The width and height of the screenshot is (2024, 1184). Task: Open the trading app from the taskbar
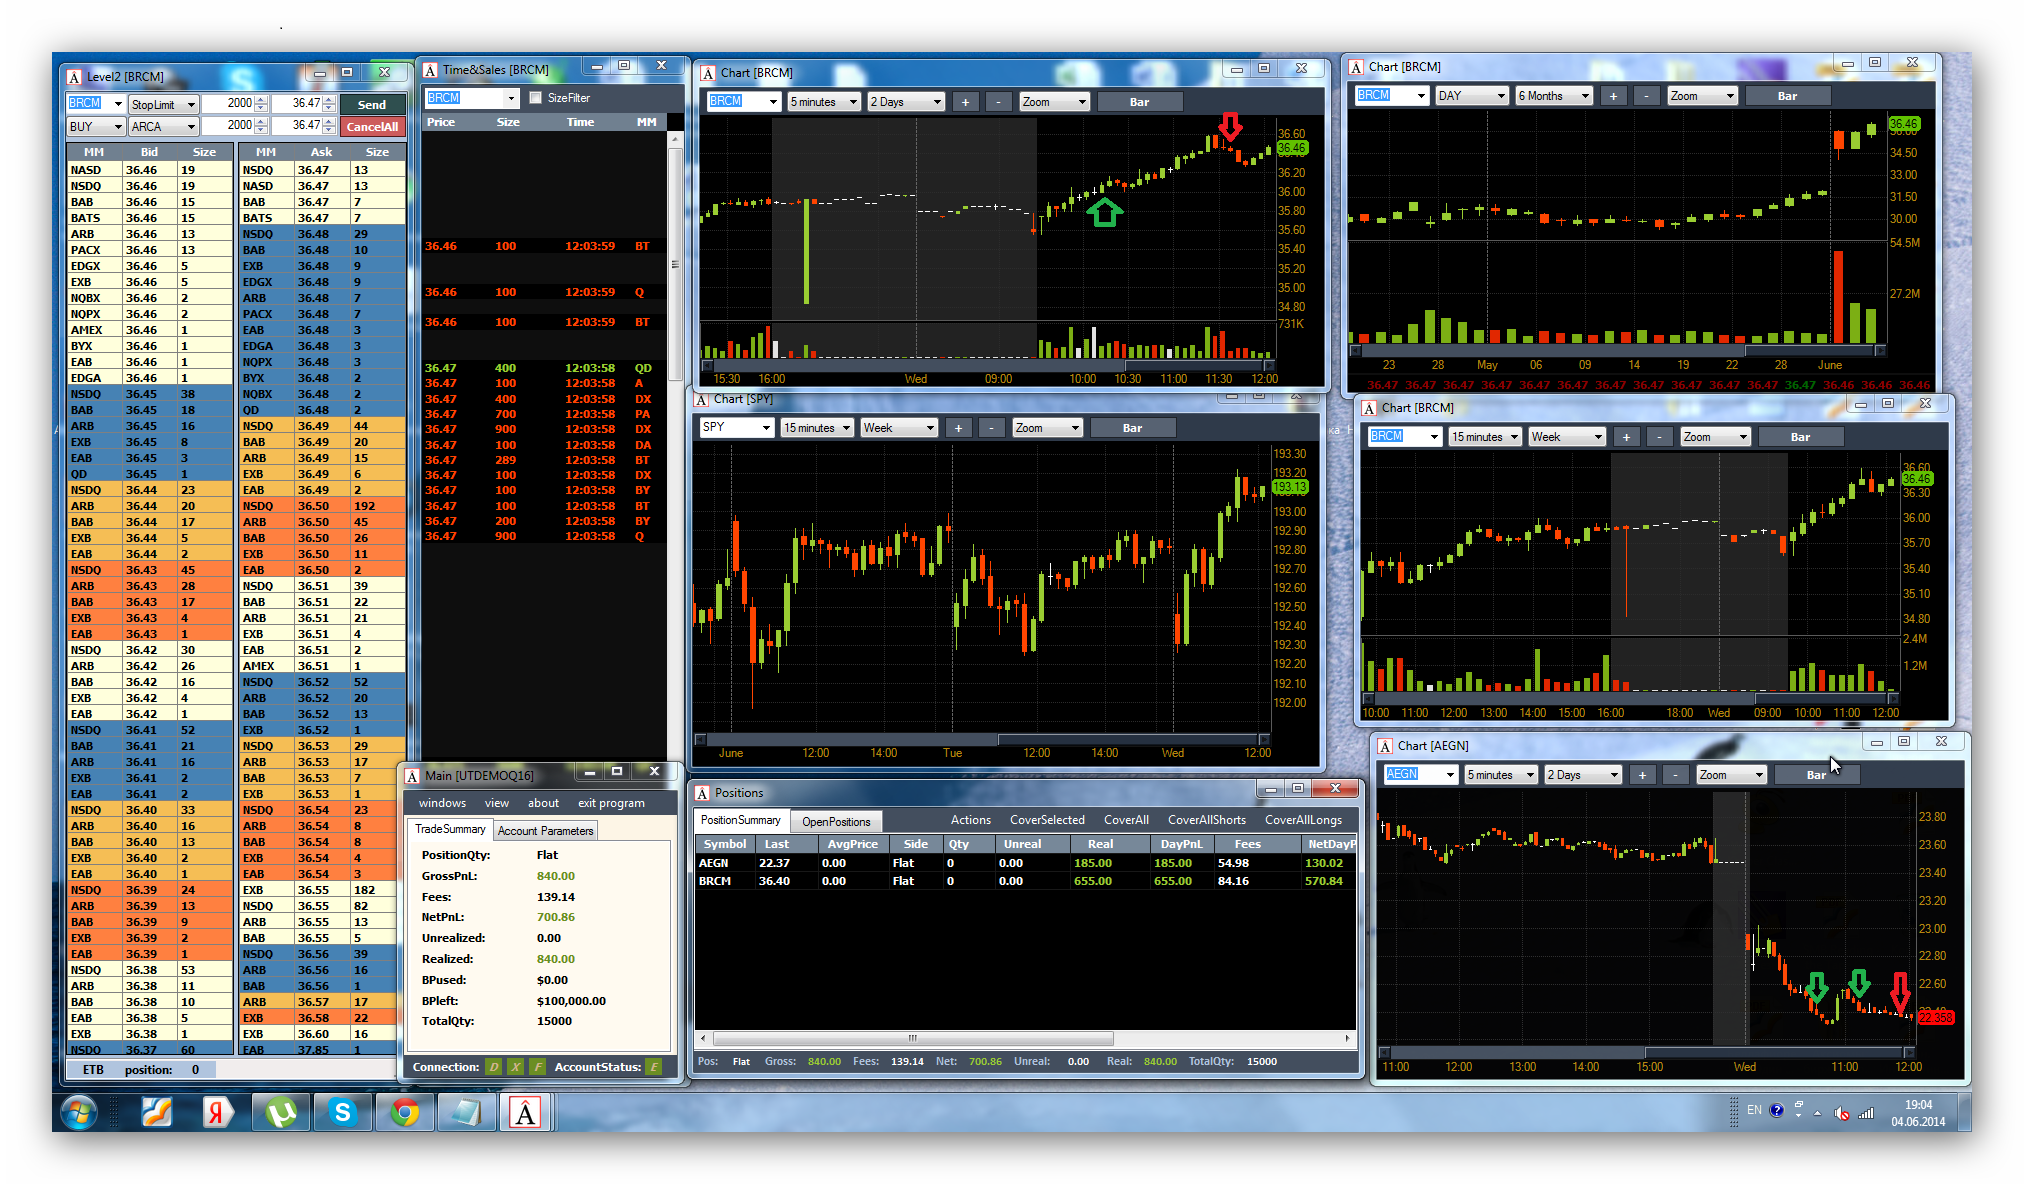(526, 1112)
